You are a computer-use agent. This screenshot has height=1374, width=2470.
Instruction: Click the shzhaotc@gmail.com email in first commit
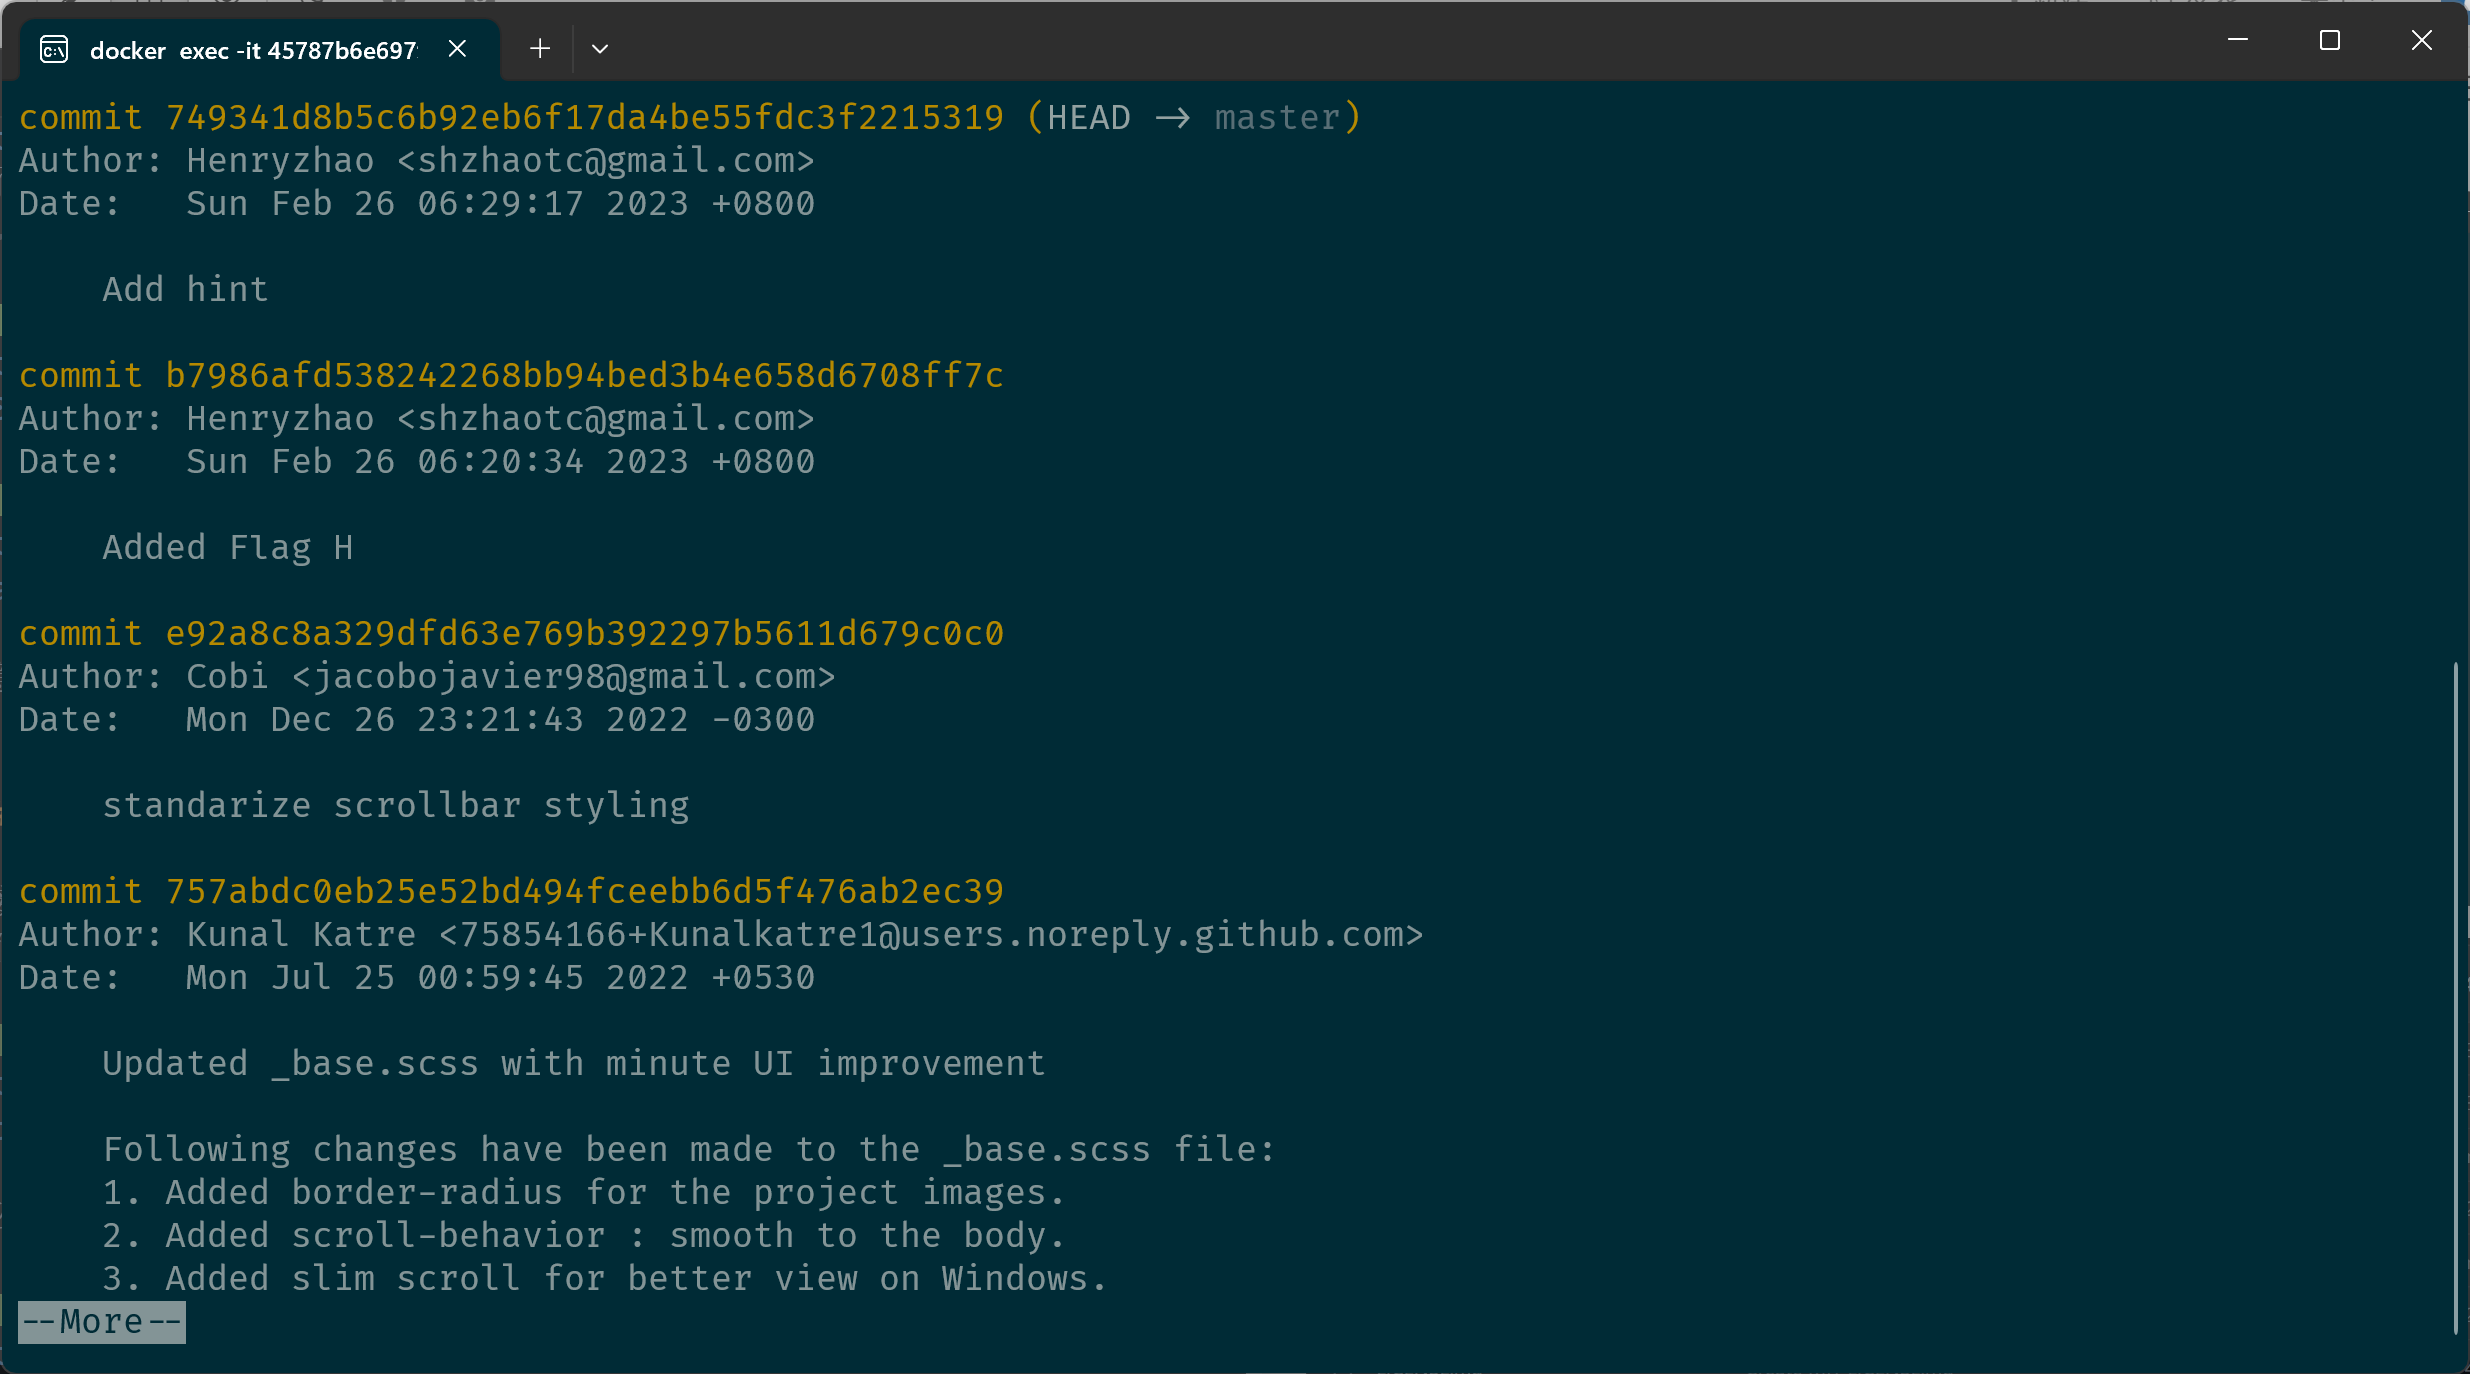click(x=606, y=161)
